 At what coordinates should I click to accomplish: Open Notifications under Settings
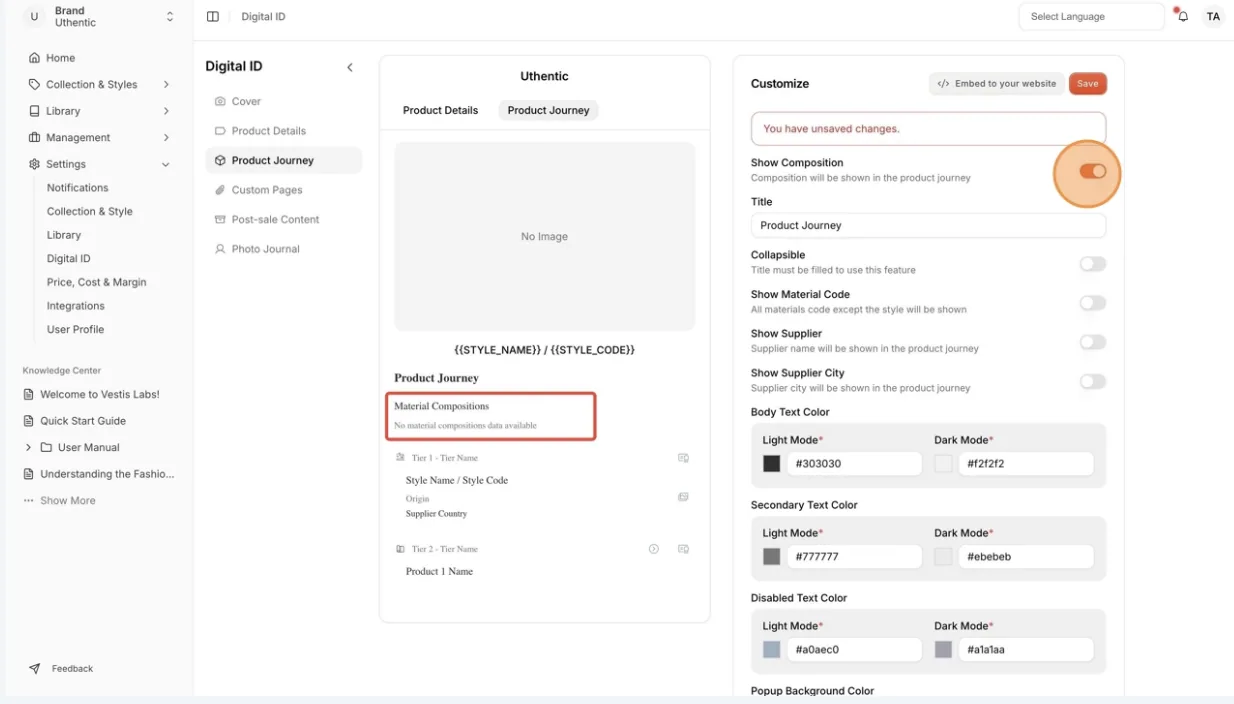point(77,188)
